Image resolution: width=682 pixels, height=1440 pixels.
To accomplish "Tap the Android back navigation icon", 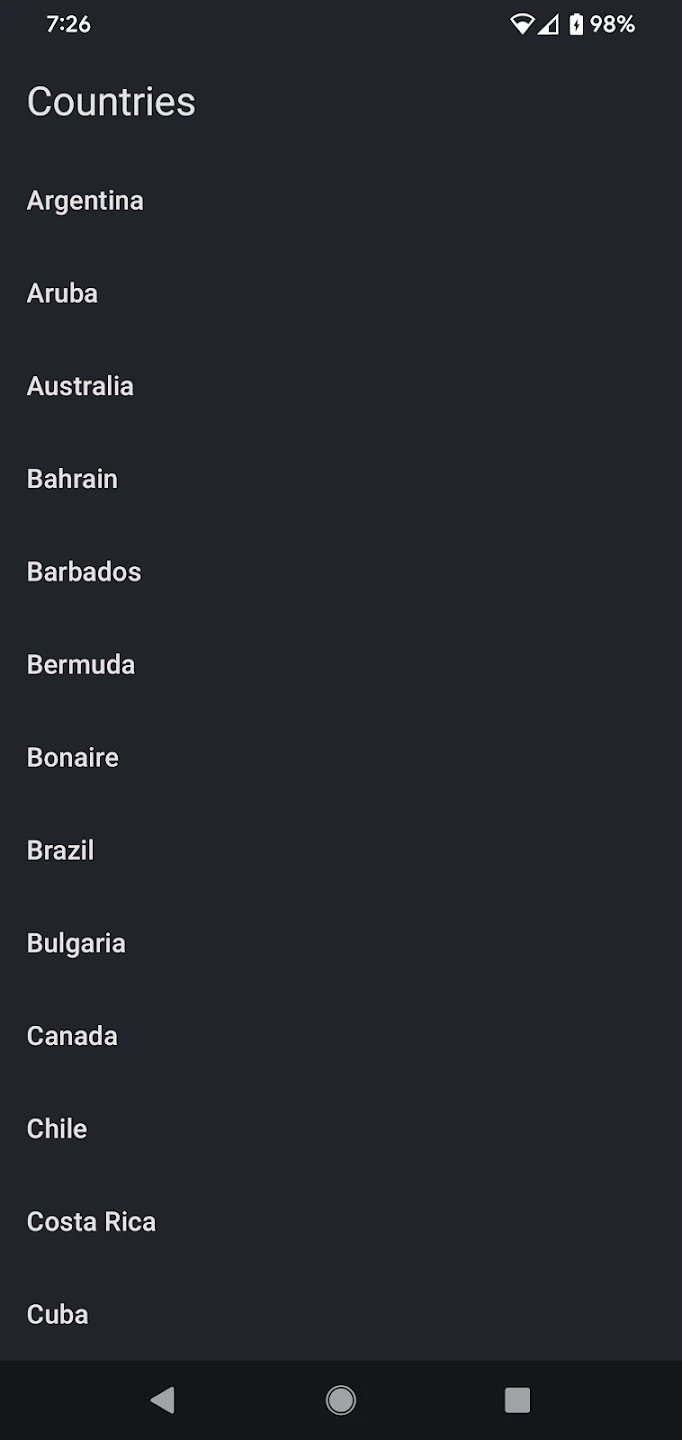I will (163, 1400).
